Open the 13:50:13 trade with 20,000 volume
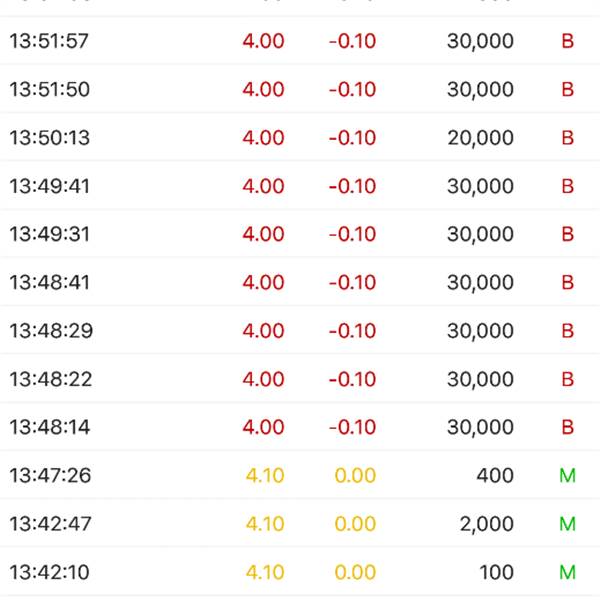Image resolution: width=600 pixels, height=600 pixels. 300,137
